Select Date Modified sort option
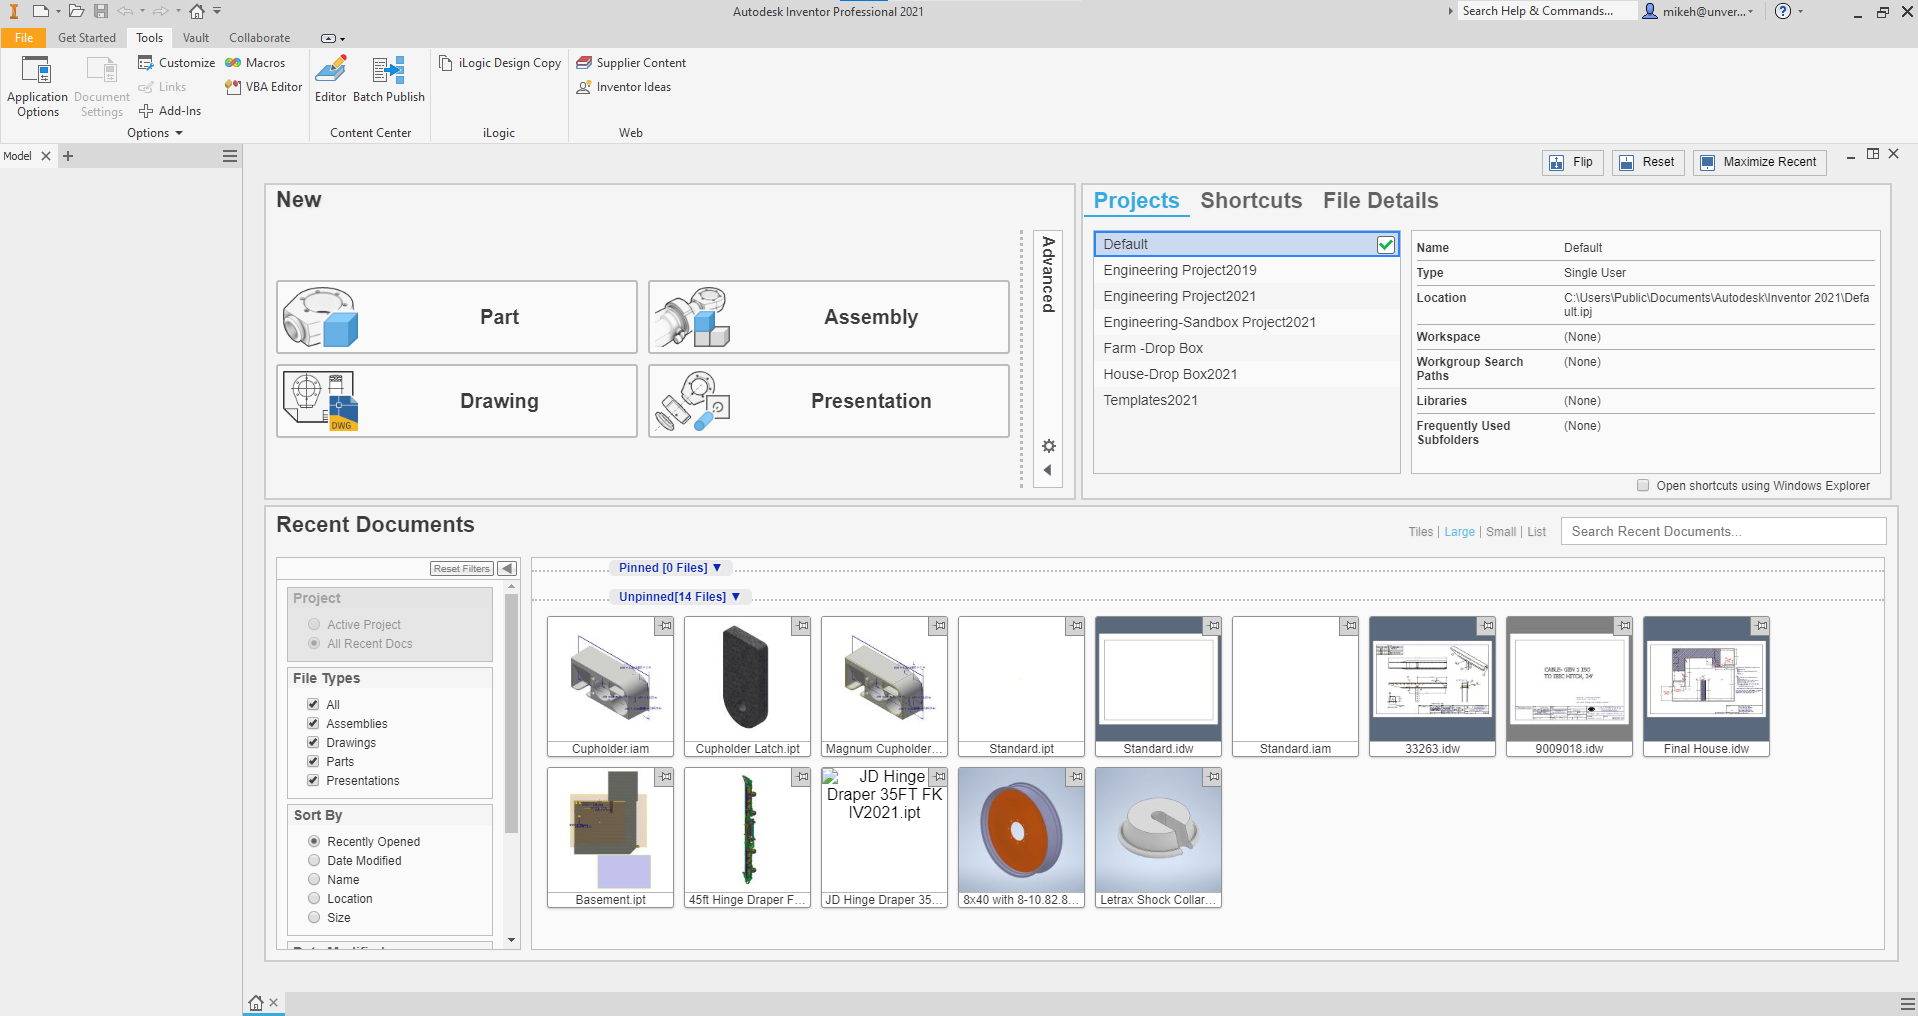The width and height of the screenshot is (1918, 1016). coord(314,860)
